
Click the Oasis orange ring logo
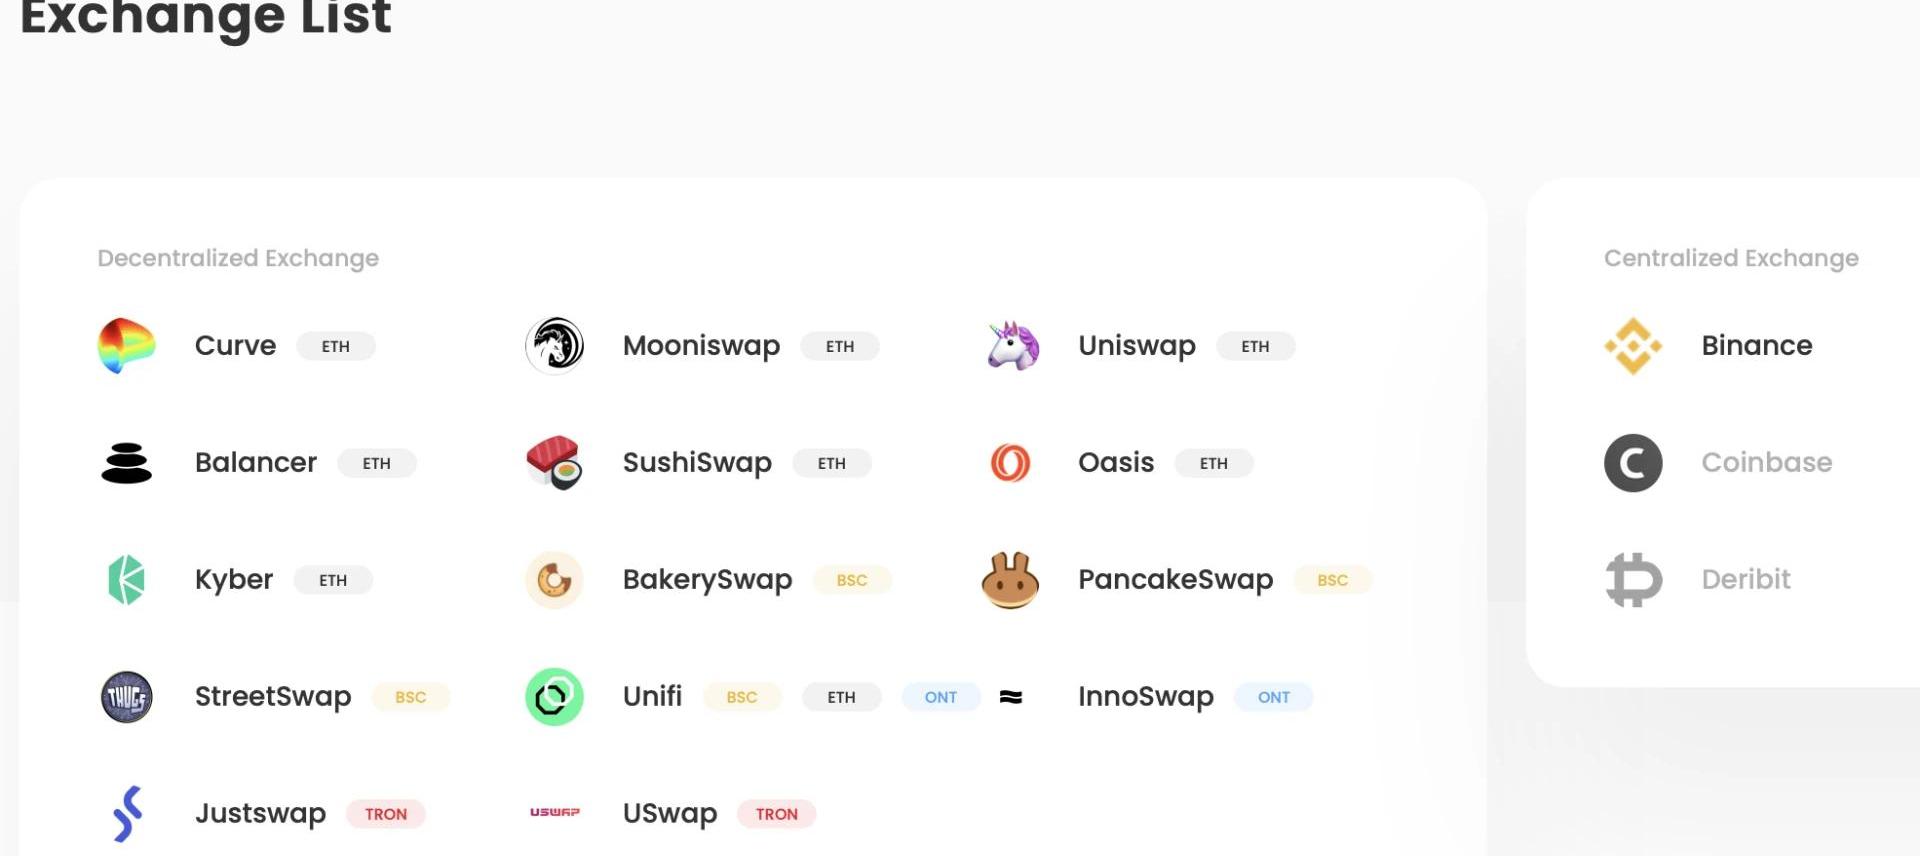pos(1010,463)
